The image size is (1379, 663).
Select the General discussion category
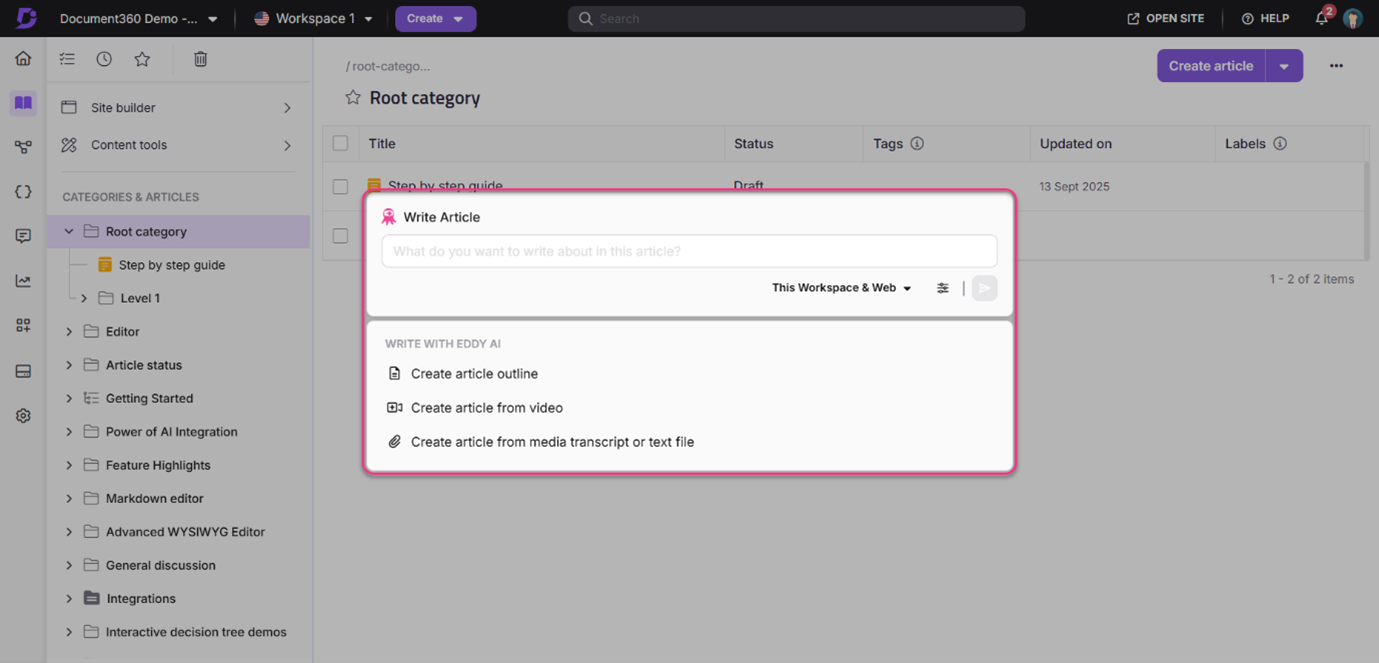tap(160, 565)
